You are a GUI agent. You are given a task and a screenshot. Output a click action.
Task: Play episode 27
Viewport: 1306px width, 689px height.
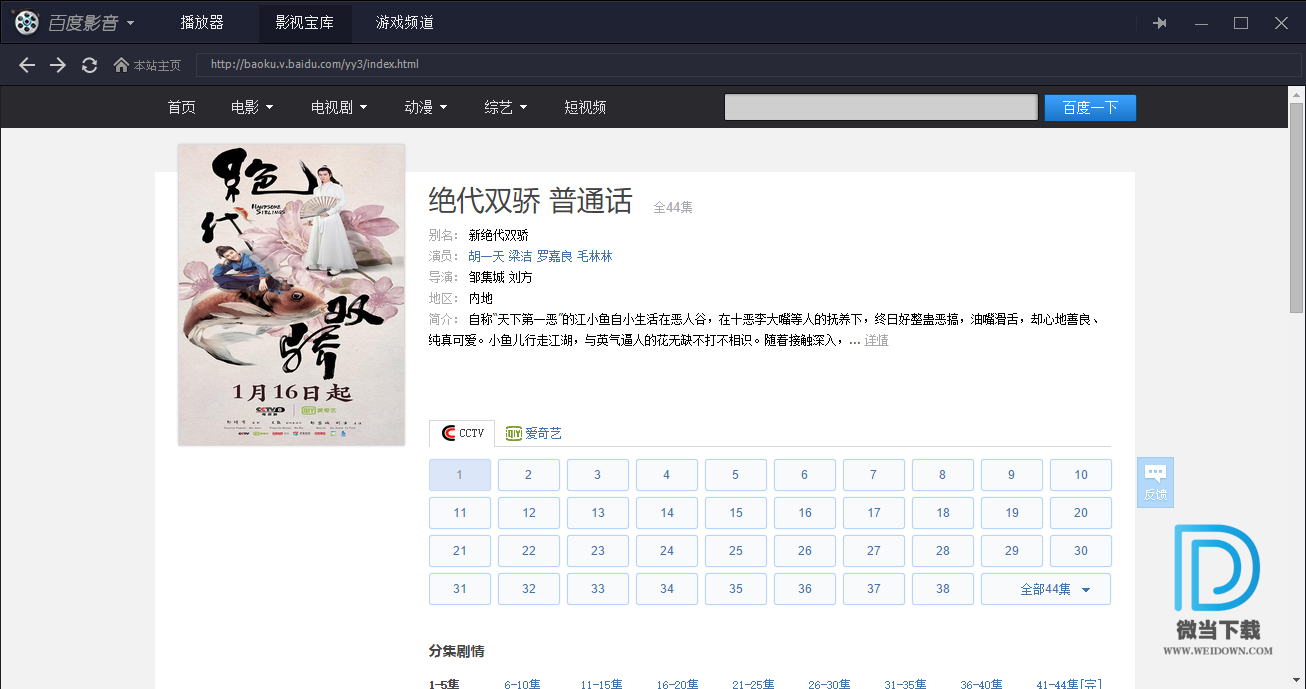click(874, 551)
